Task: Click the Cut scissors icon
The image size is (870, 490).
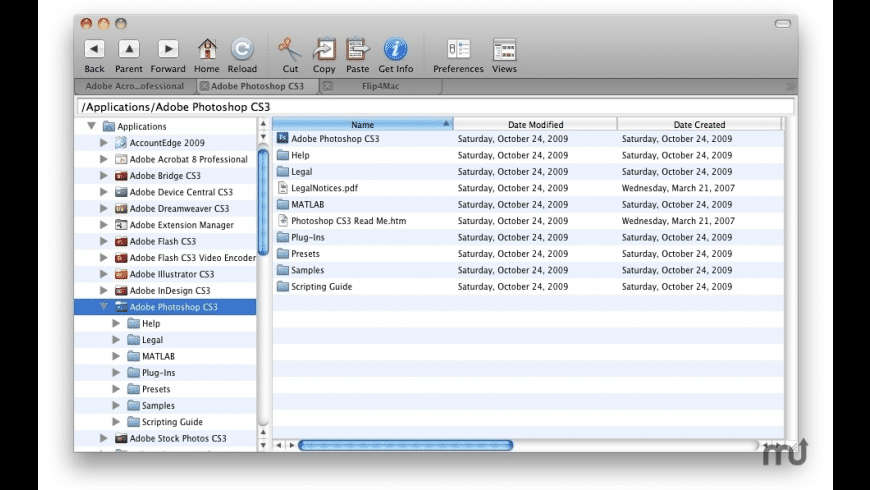Action: coord(290,49)
